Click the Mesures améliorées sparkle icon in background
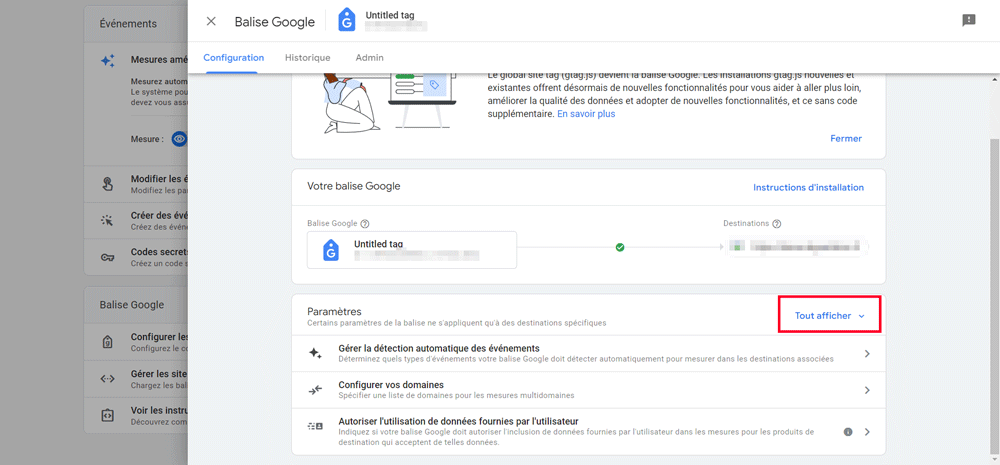Screen dimensions: 1000x465 pyautogui.click(x=108, y=61)
